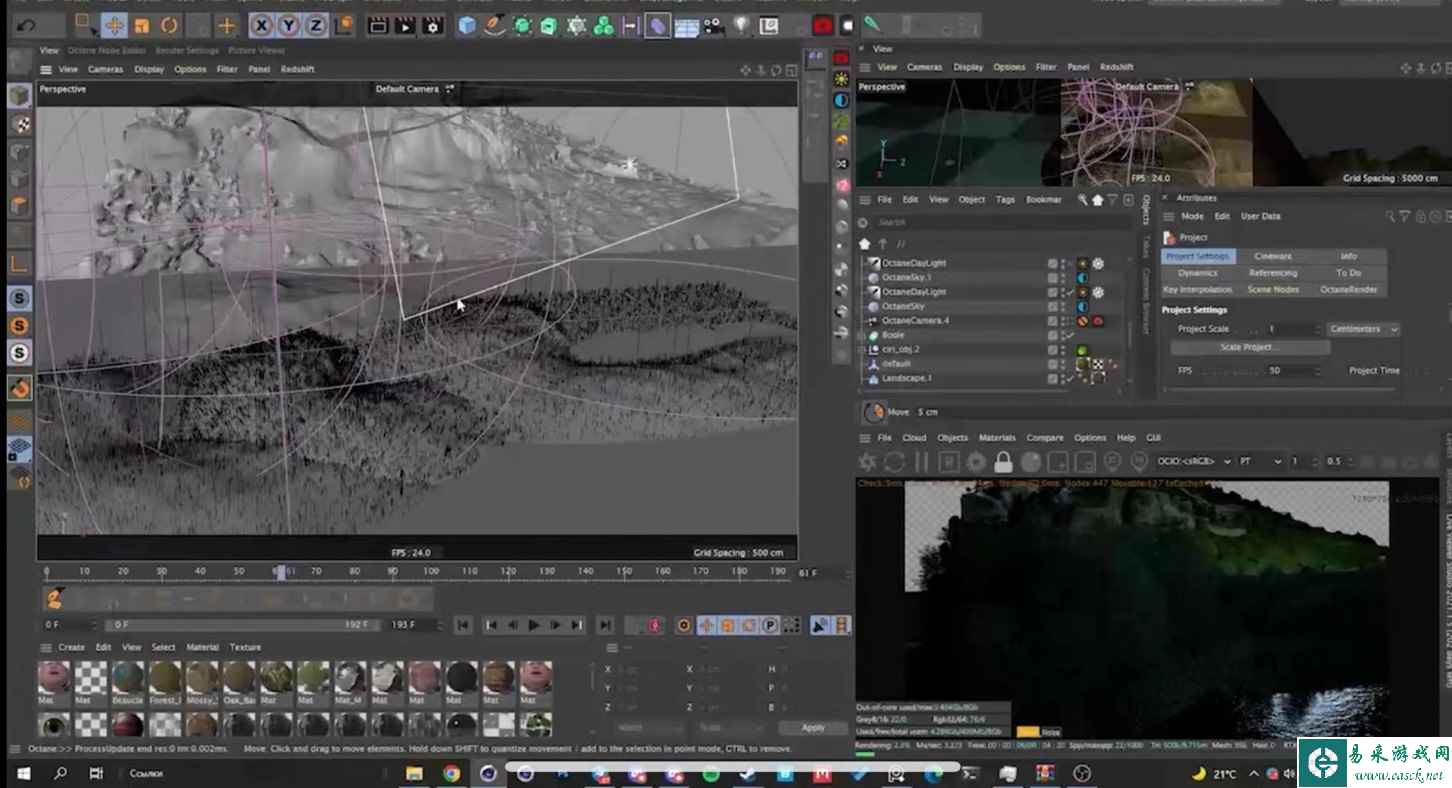Add a Cube primitive object
Viewport: 1452px width, 788px height.
coord(467,25)
